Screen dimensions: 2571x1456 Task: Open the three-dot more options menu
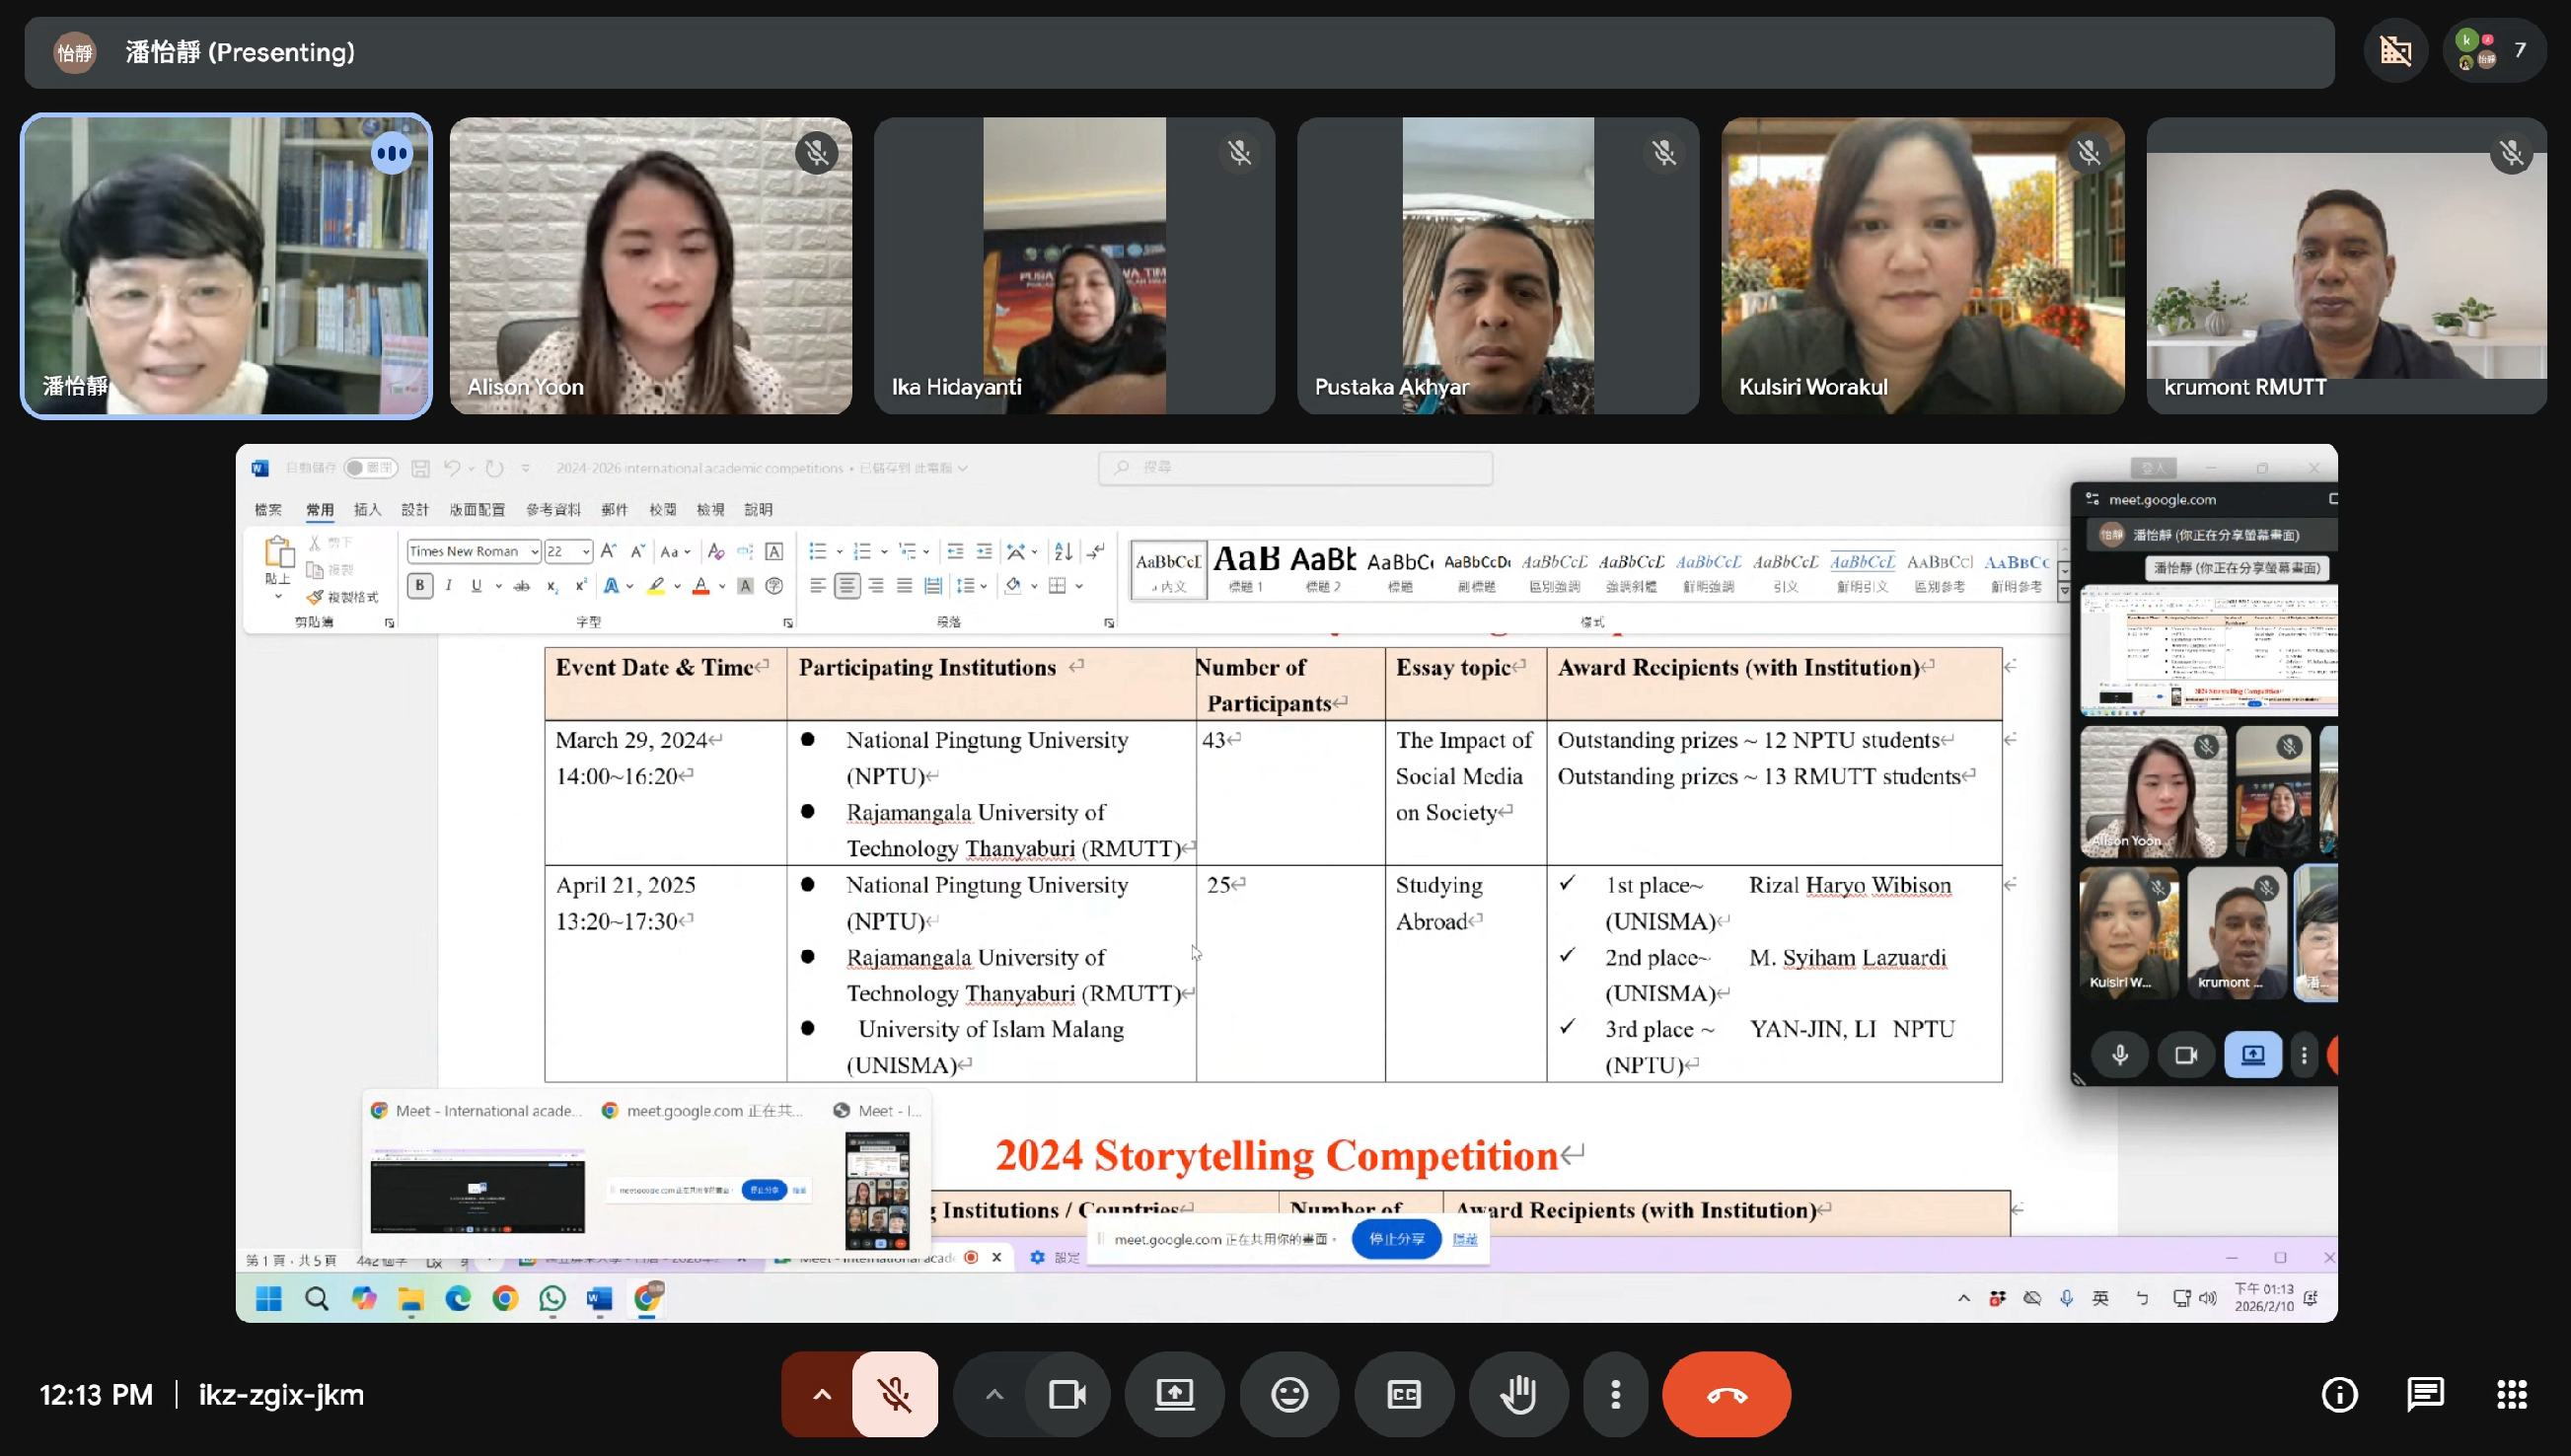pyautogui.click(x=1615, y=1394)
